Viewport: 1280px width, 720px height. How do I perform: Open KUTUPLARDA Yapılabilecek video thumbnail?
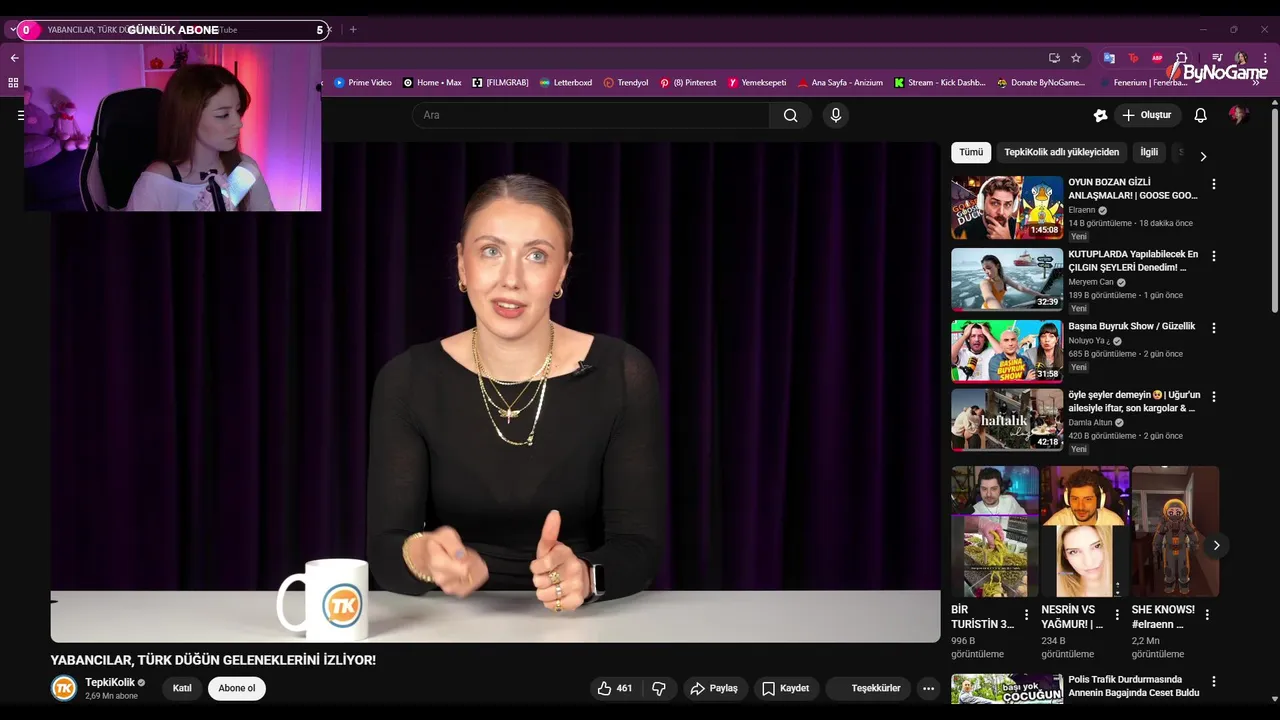pos(1007,280)
